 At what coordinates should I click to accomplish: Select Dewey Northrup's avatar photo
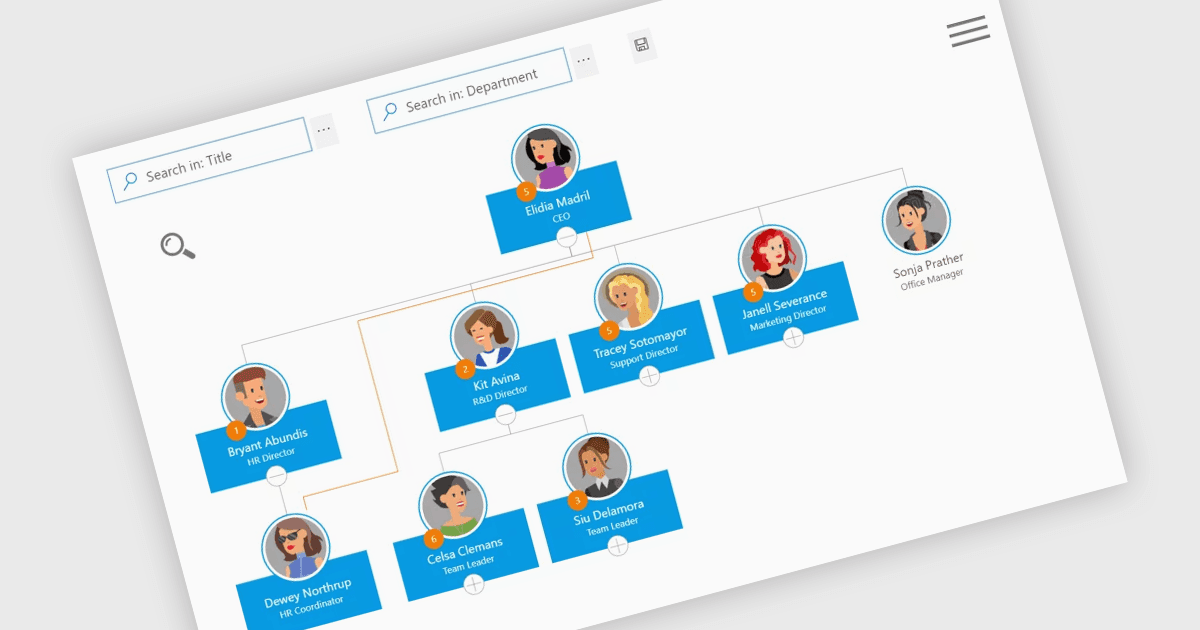(x=295, y=546)
